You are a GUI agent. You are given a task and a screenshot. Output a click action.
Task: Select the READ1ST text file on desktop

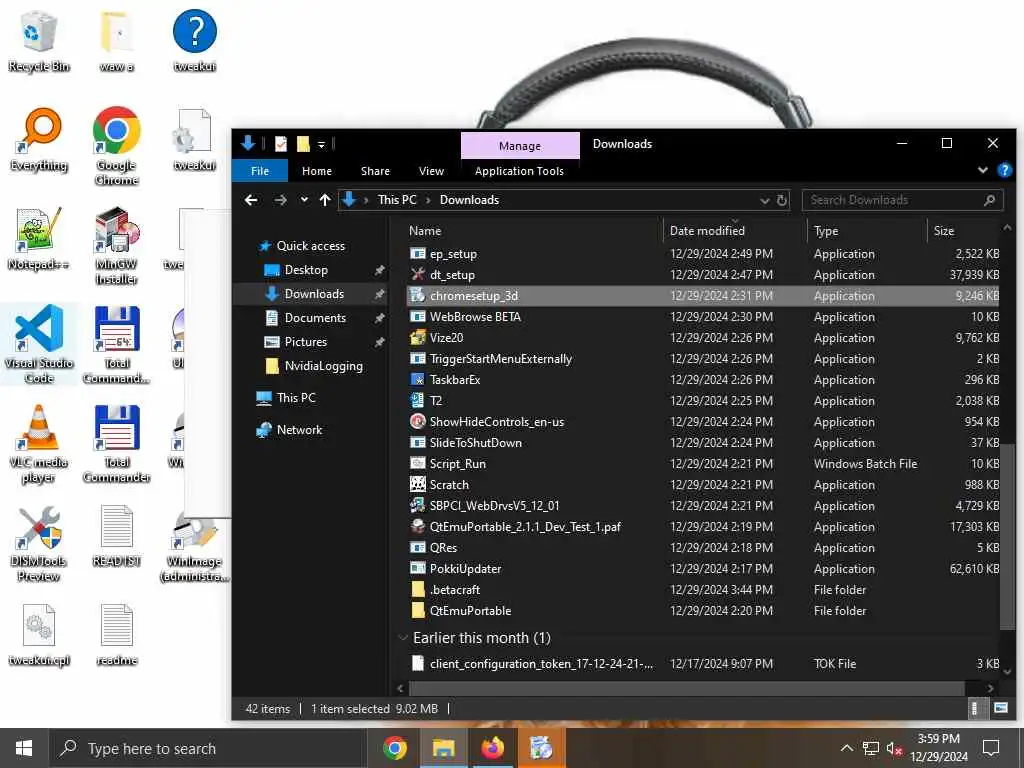click(116, 536)
